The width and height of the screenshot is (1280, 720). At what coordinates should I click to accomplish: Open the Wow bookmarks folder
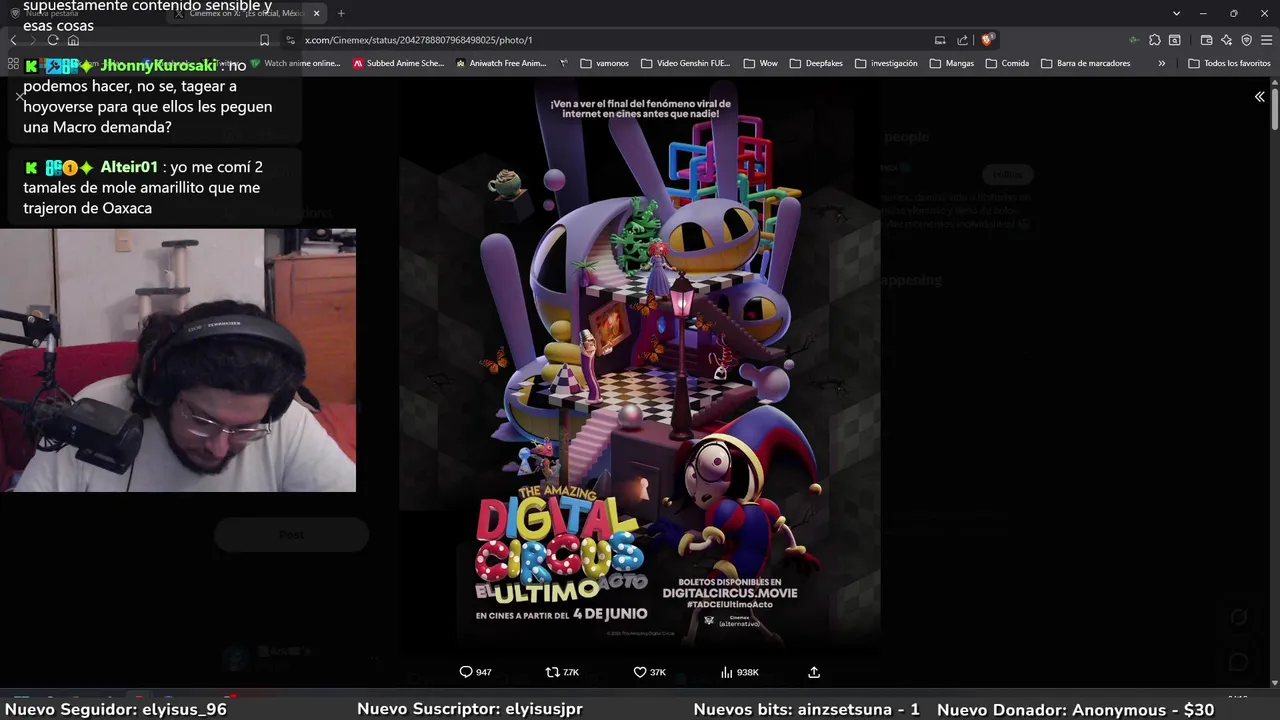(760, 63)
